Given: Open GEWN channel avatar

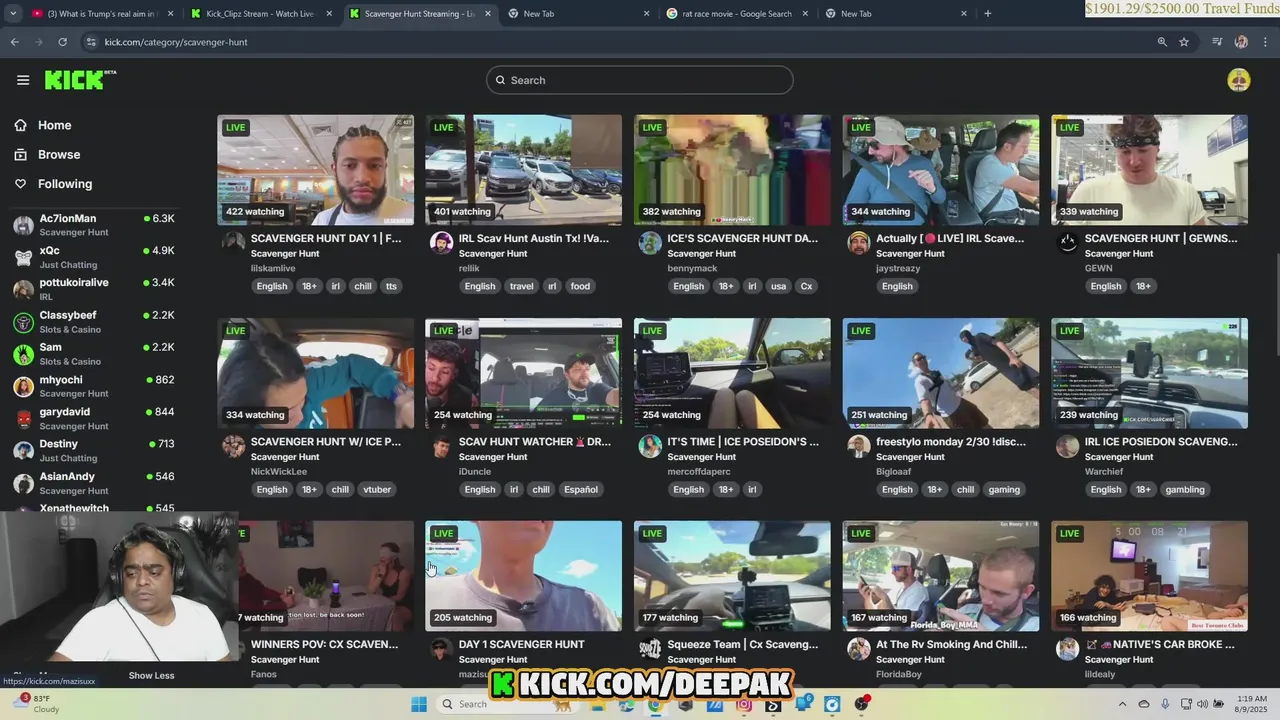Looking at the screenshot, I should click(x=1067, y=242).
